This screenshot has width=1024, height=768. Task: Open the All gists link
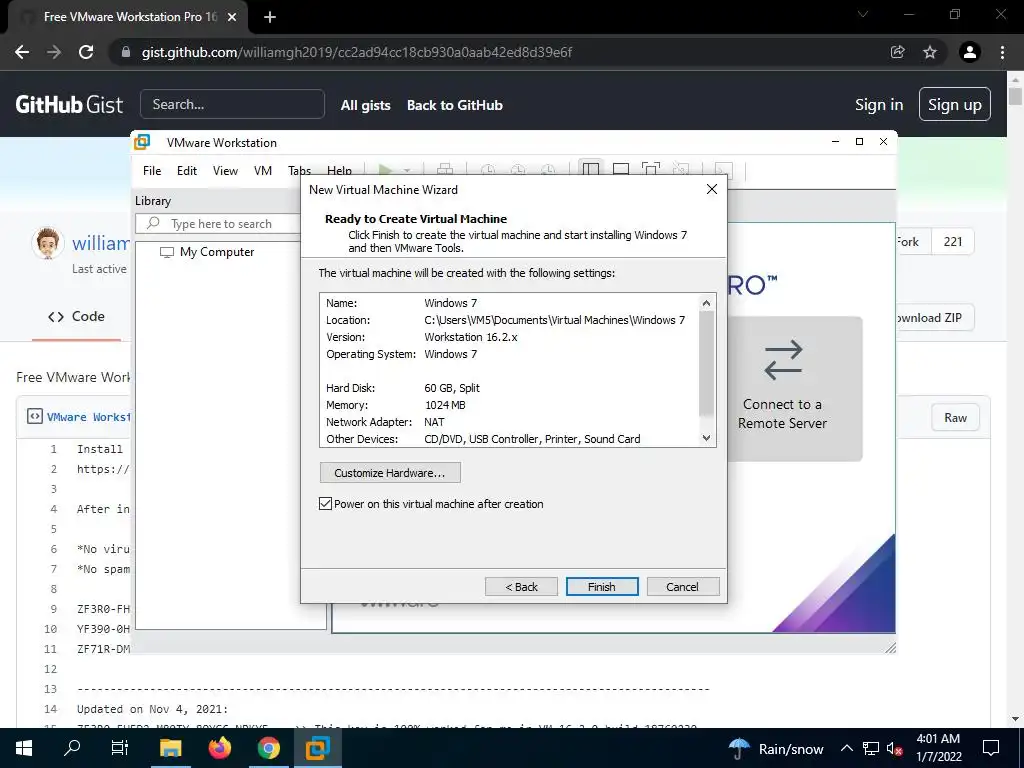366,105
